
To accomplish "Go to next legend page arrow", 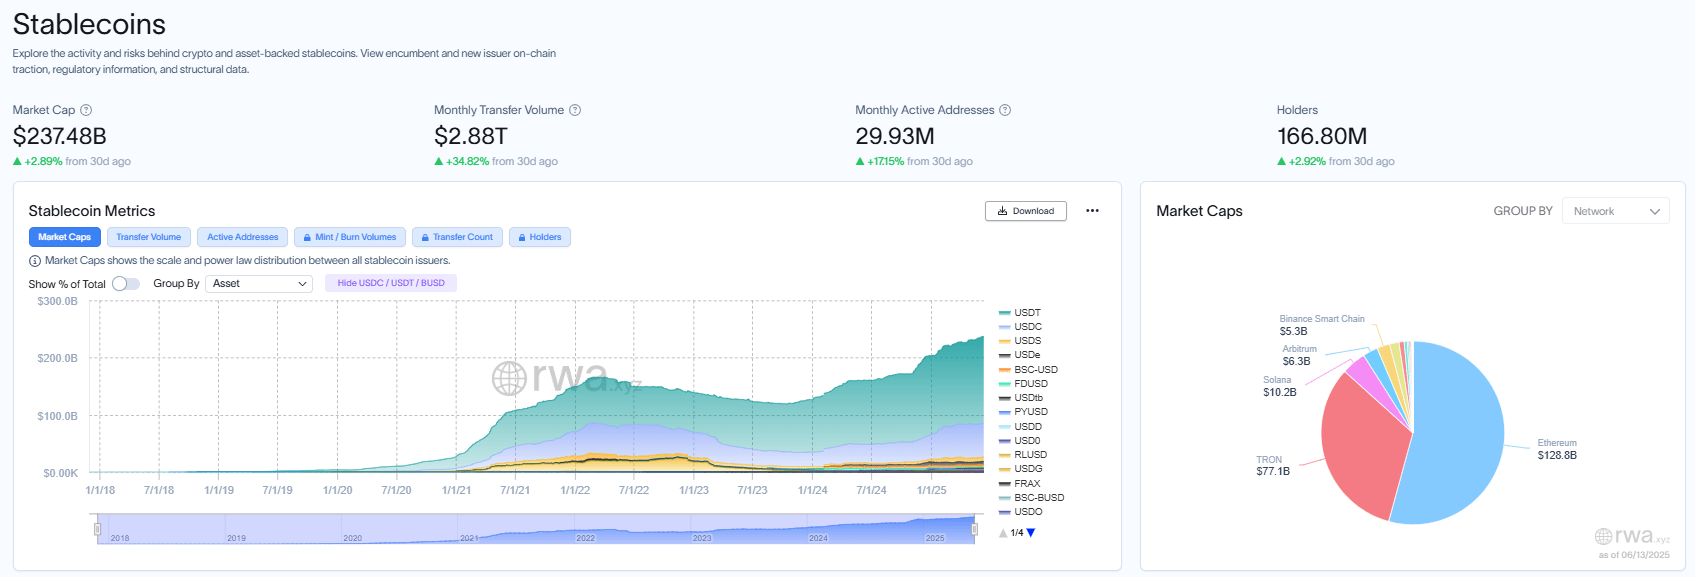I will click(1031, 533).
